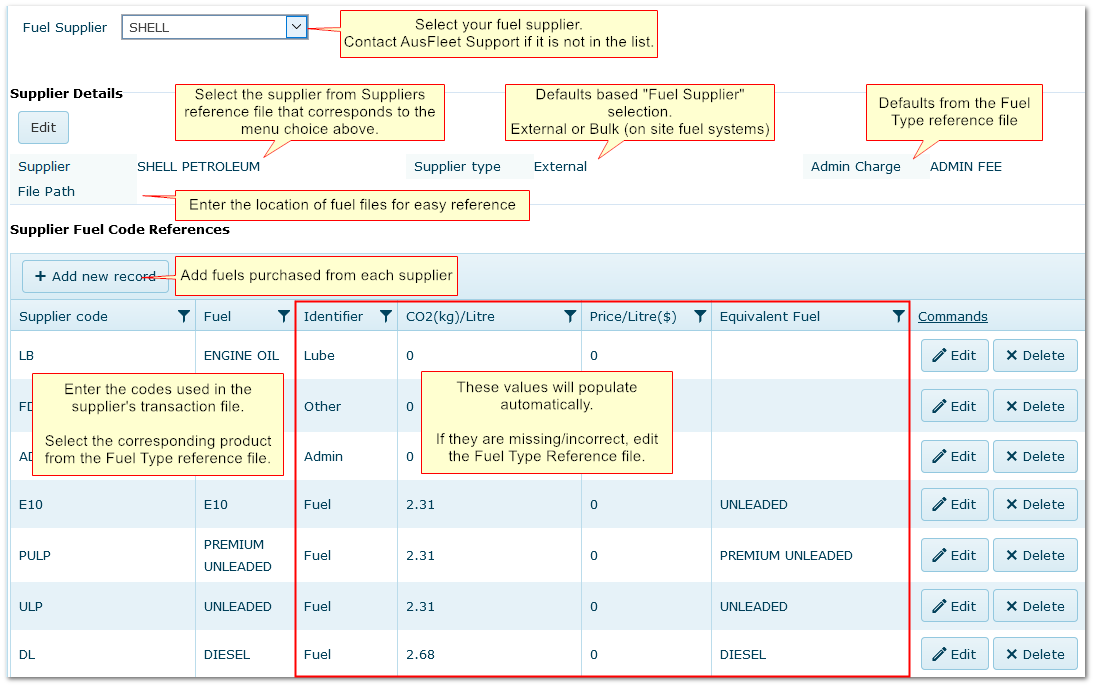Click filter icon in Supplier code column

point(183,316)
